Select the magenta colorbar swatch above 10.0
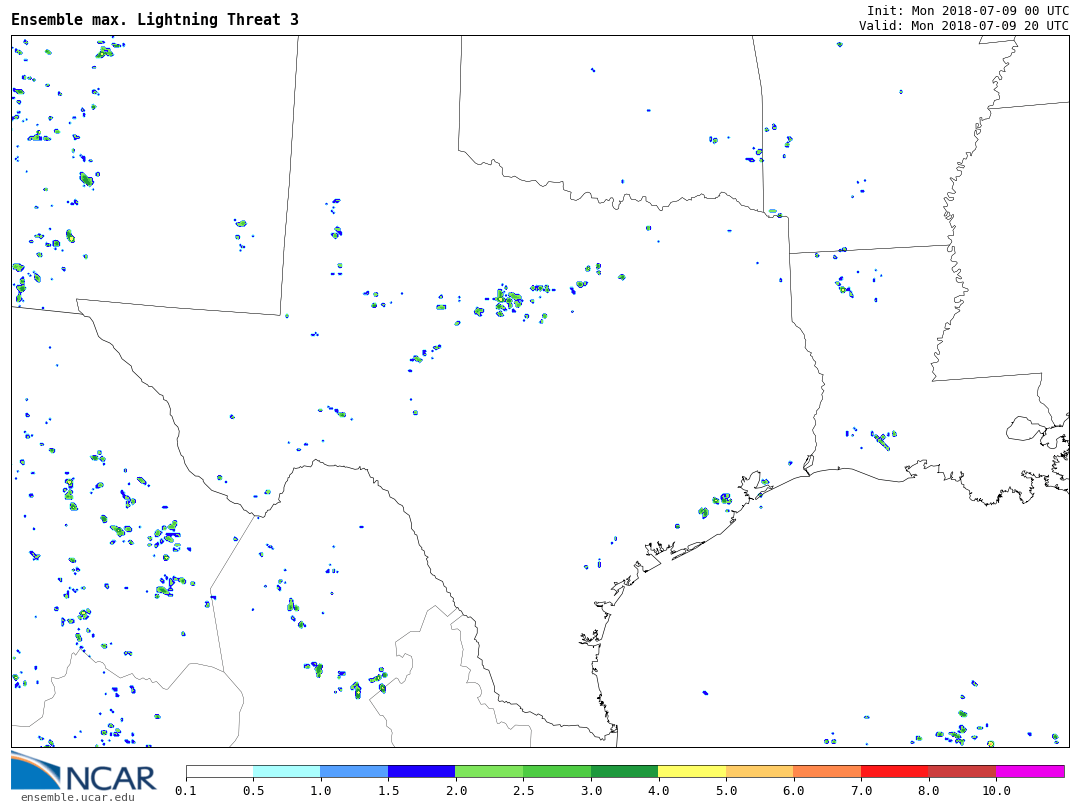The height and width of the screenshot is (810, 1080). point(1030,771)
